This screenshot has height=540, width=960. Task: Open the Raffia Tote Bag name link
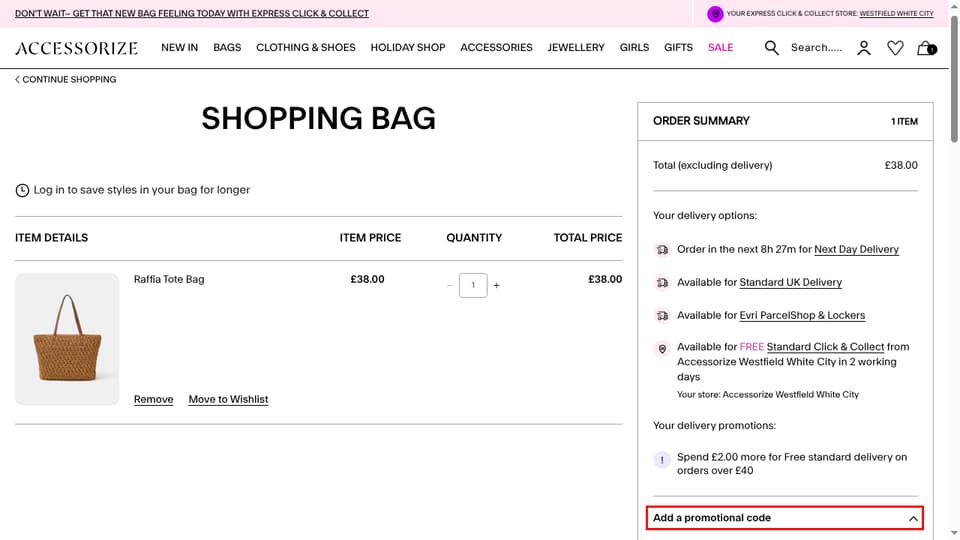point(169,279)
